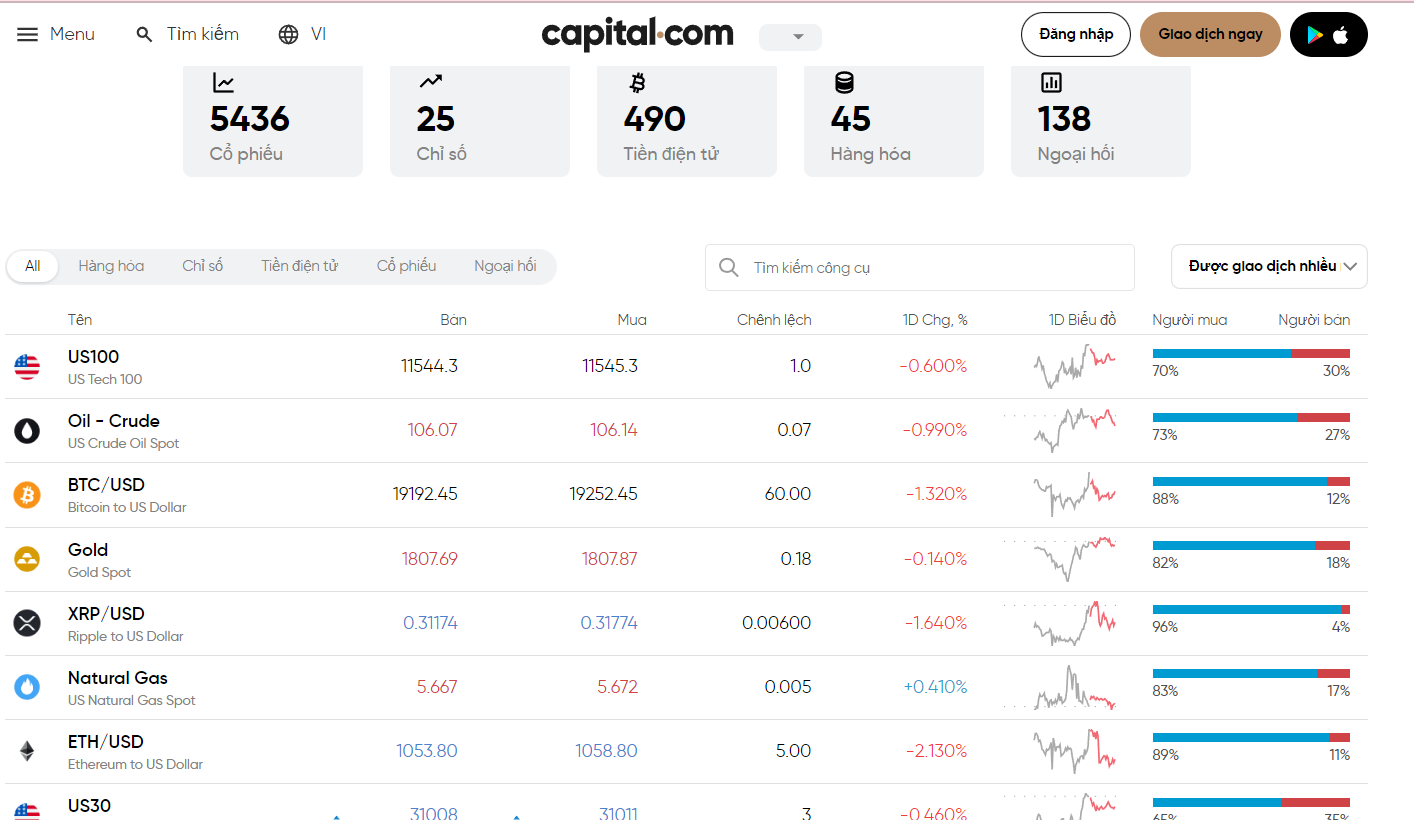Click Oil - Crude buy price 106.14
This screenshot has width=1414, height=820.
614,430
